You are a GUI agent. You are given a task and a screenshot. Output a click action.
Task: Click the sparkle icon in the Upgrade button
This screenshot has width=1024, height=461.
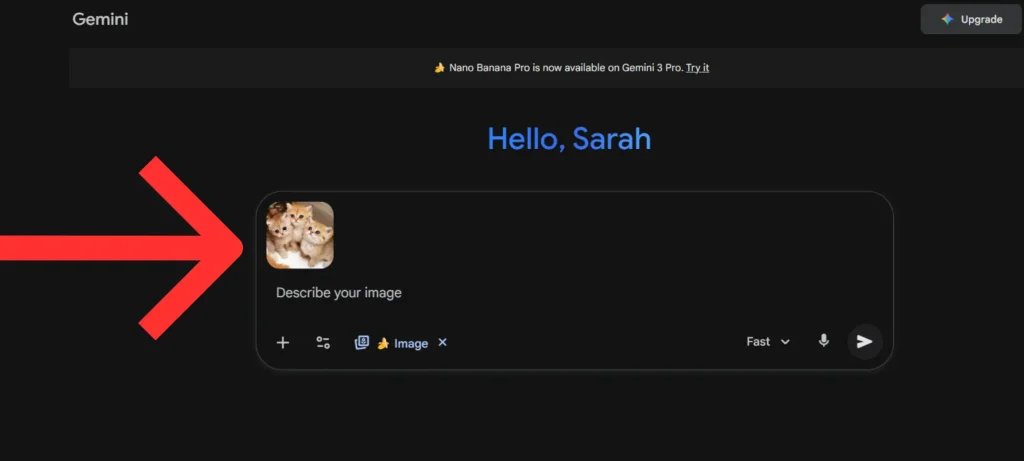[947, 20]
